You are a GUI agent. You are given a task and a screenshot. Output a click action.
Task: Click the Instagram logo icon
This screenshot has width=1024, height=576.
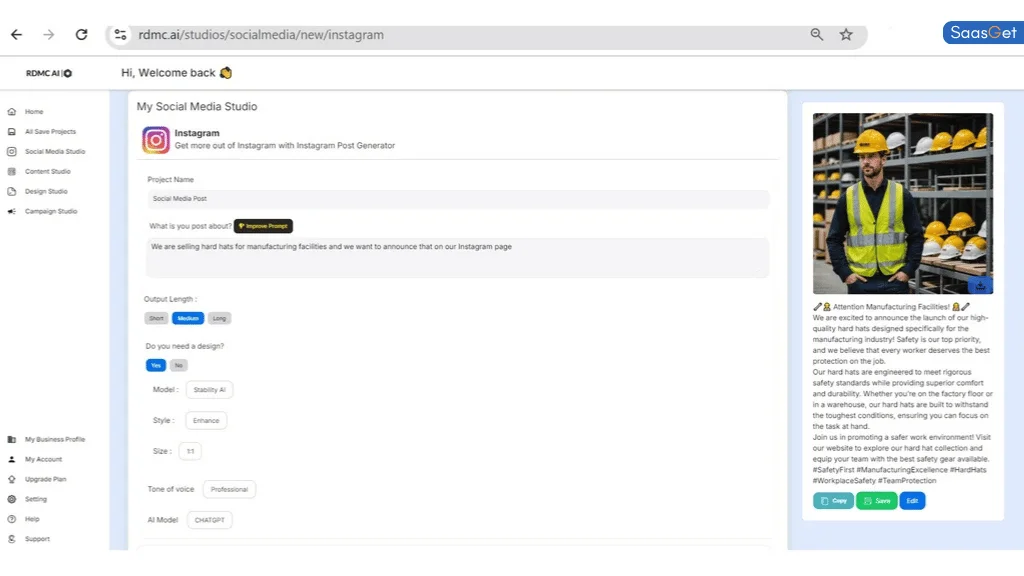click(x=155, y=139)
